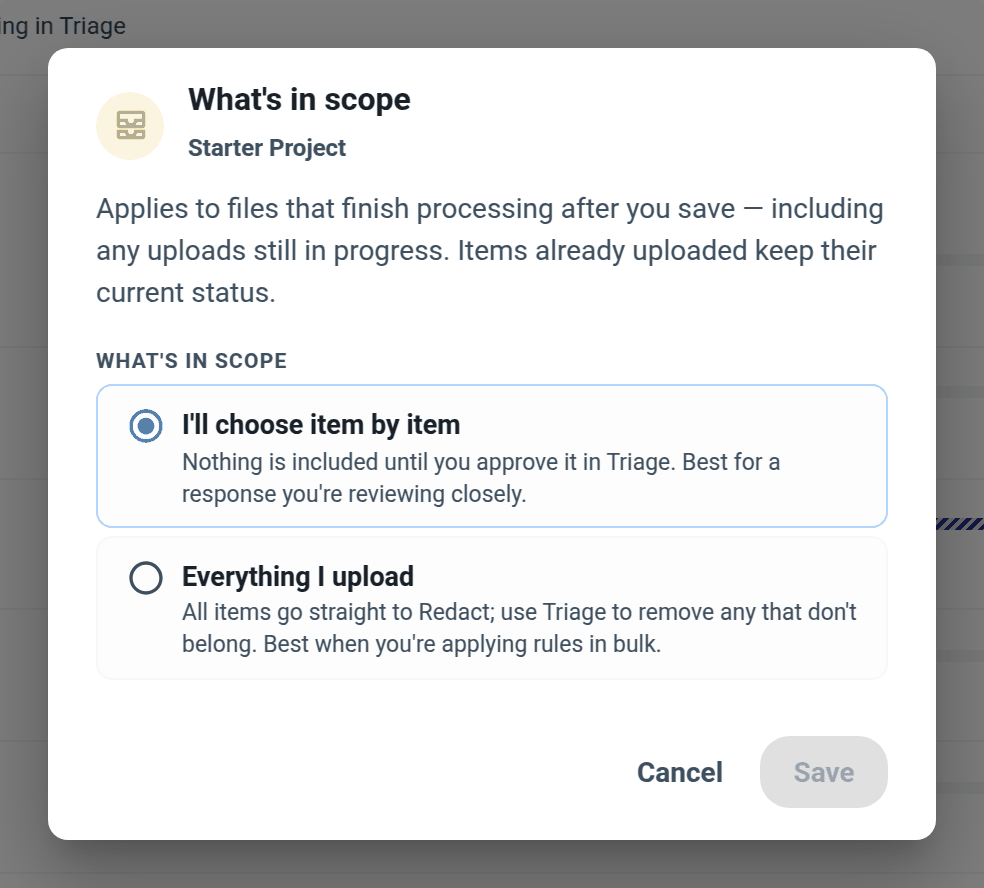Viewport: 984px width, 888px height.
Task: Cancel the scope dialog
Action: tap(680, 772)
